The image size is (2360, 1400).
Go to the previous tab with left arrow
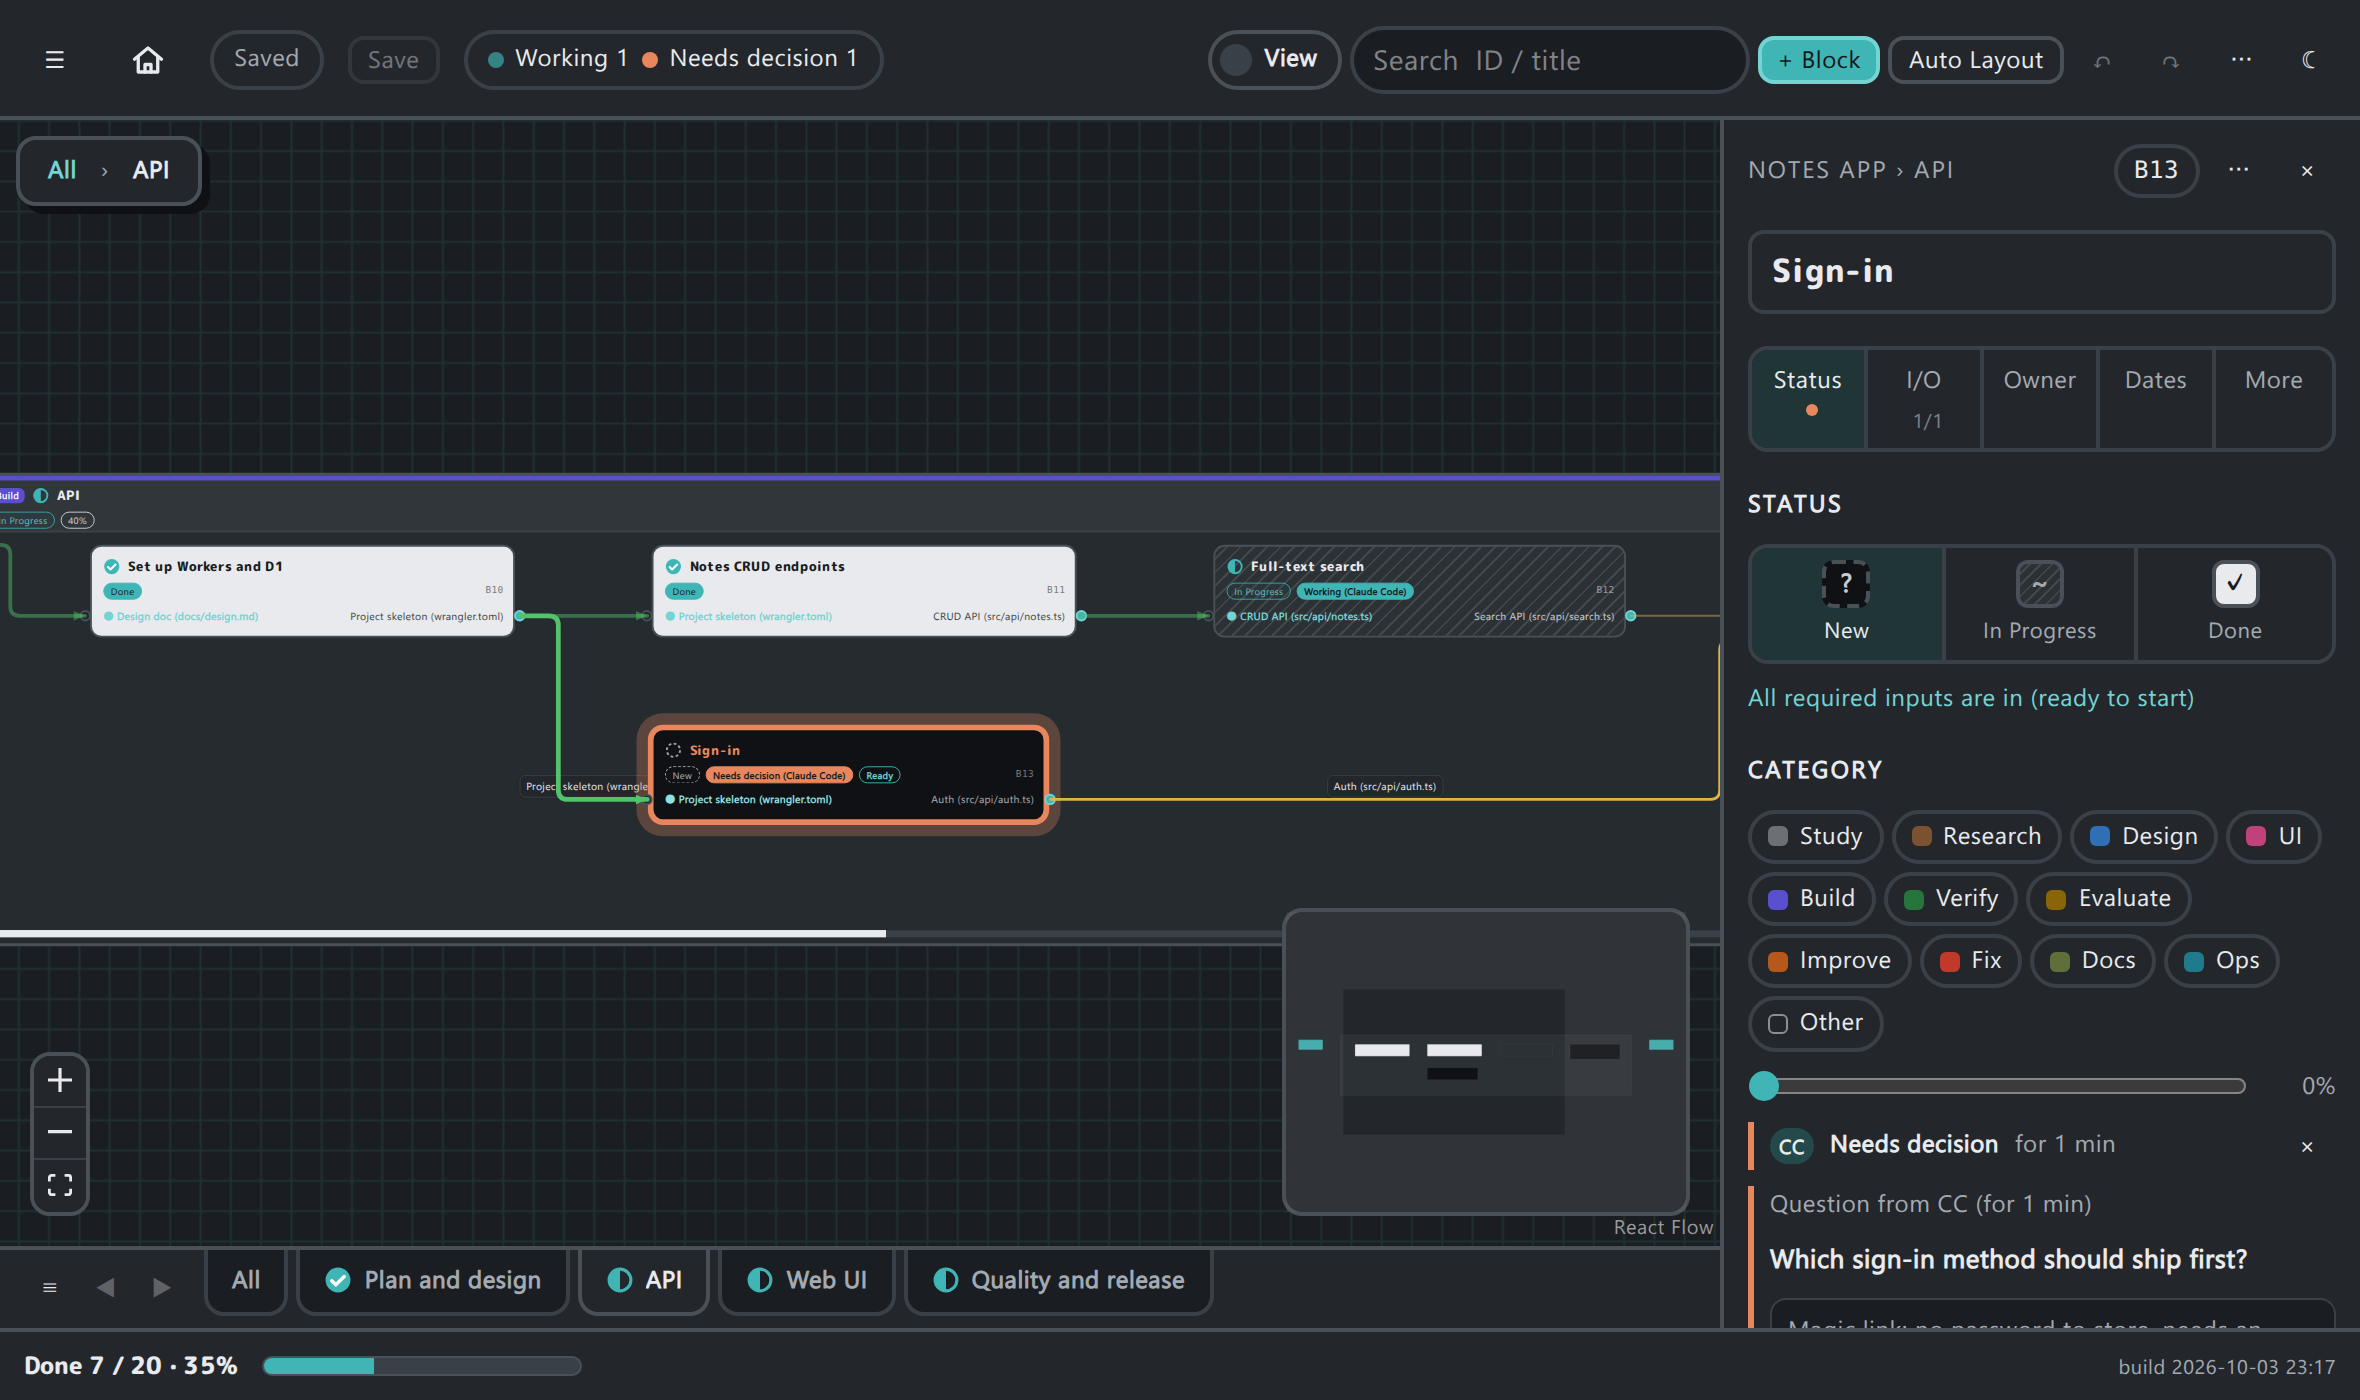(105, 1287)
